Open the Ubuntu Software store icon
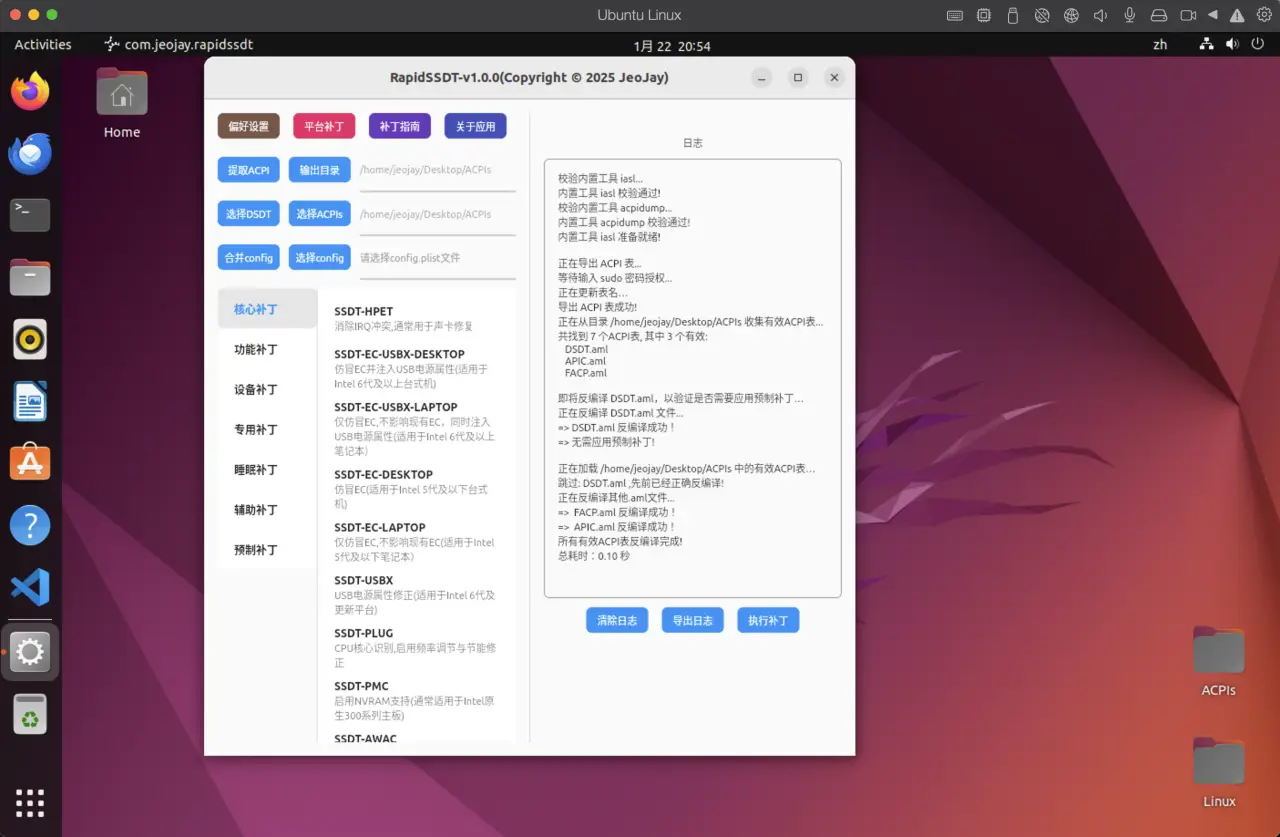The image size is (1280, 837). coord(30,463)
